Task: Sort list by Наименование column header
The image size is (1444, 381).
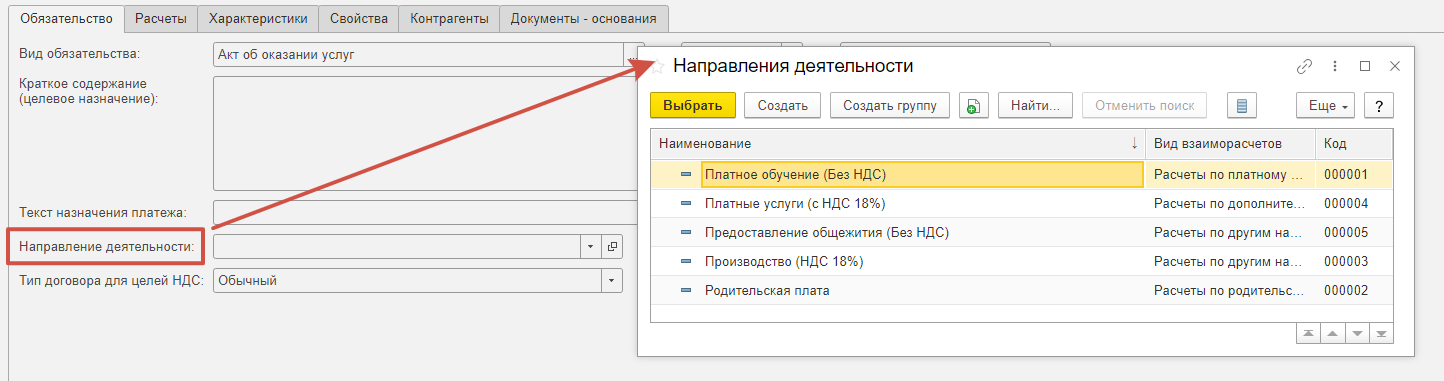Action: tap(897, 144)
